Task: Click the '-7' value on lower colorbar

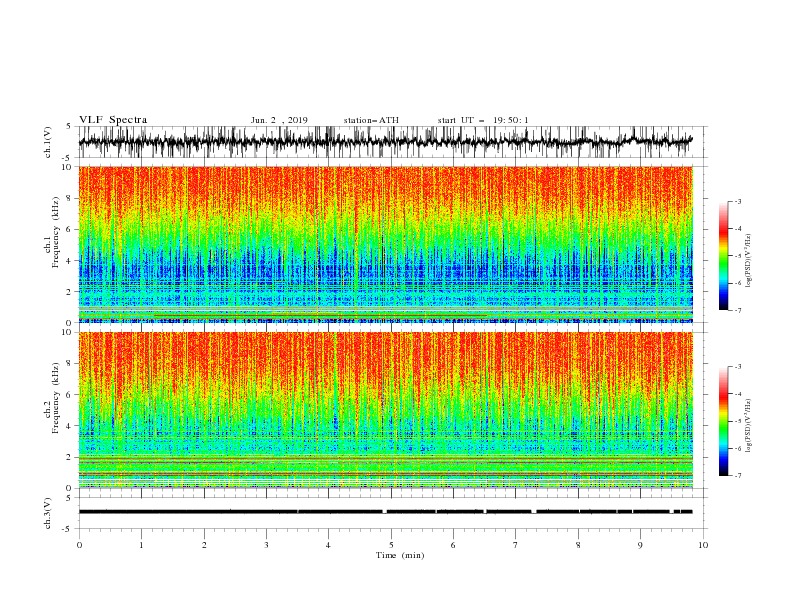Action: click(738, 476)
